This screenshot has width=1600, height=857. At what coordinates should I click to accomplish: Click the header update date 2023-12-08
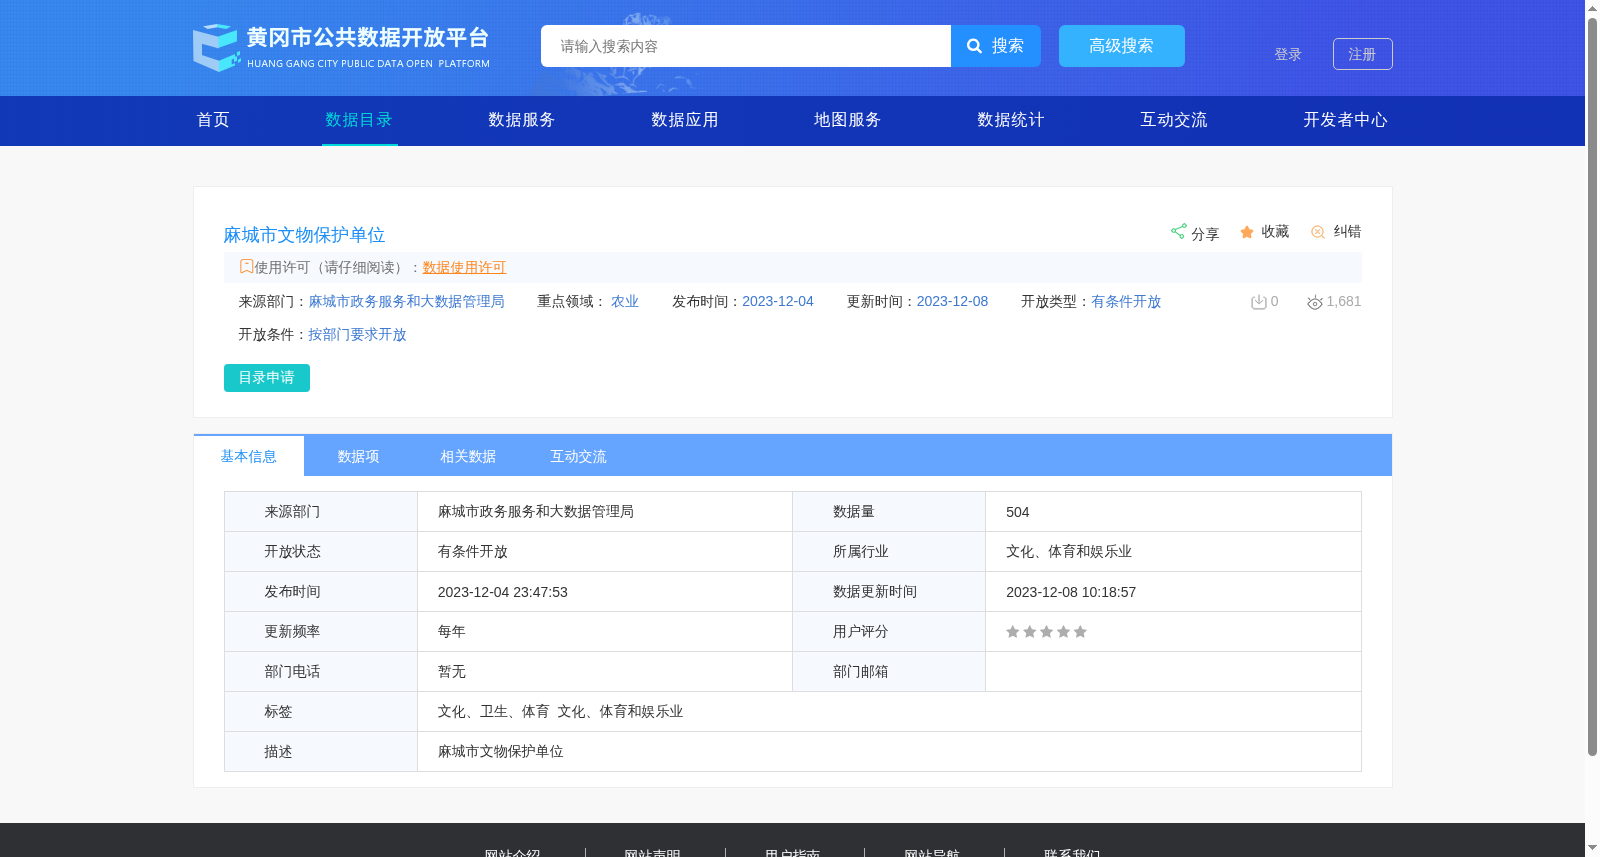point(952,301)
